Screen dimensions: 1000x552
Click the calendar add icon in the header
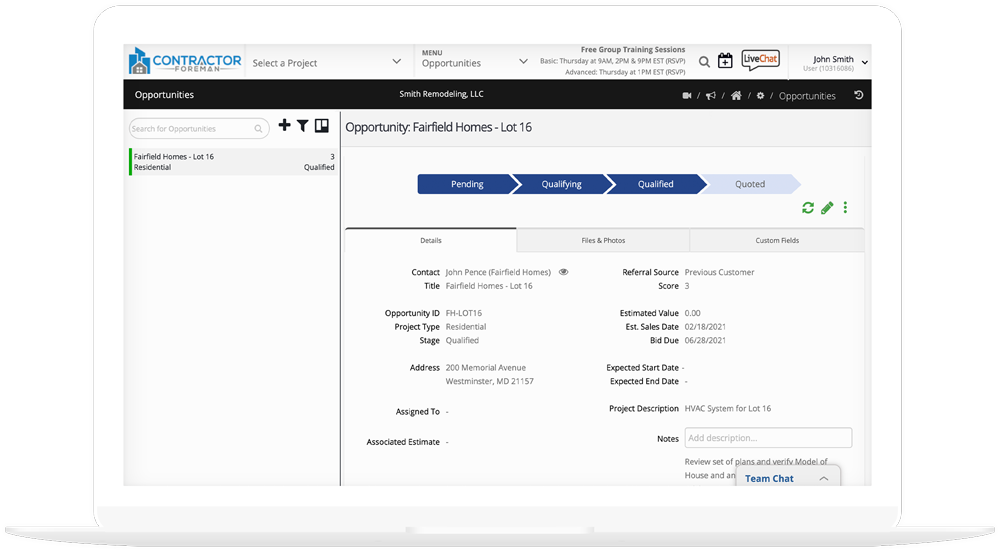pyautogui.click(x=725, y=62)
